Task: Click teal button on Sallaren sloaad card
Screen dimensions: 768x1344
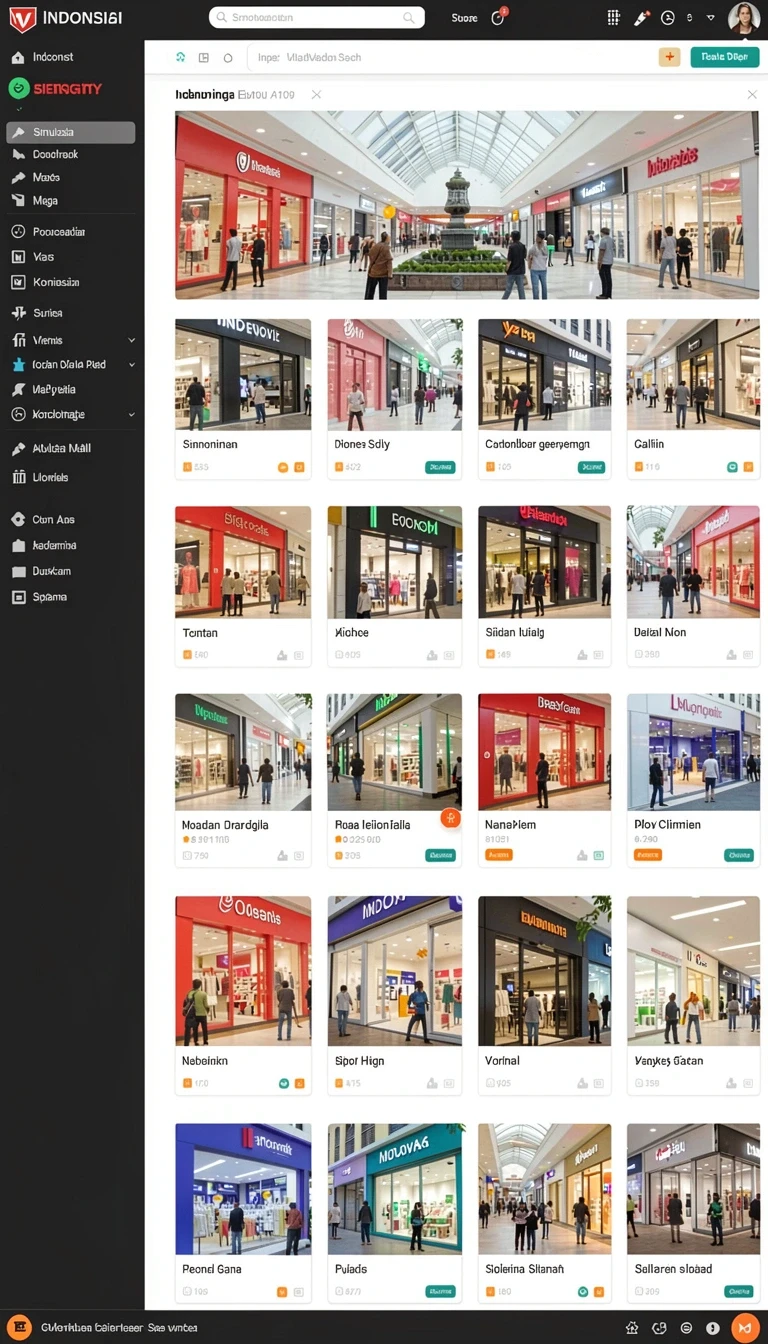Action: [738, 1291]
